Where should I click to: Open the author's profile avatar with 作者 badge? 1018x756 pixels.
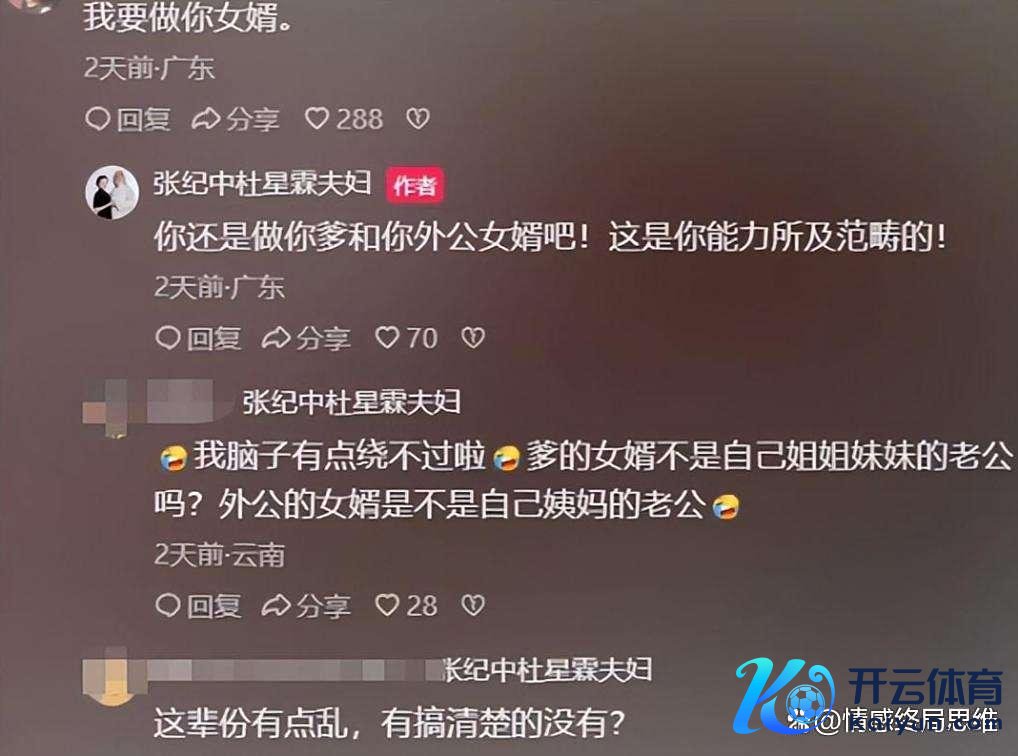(x=112, y=192)
